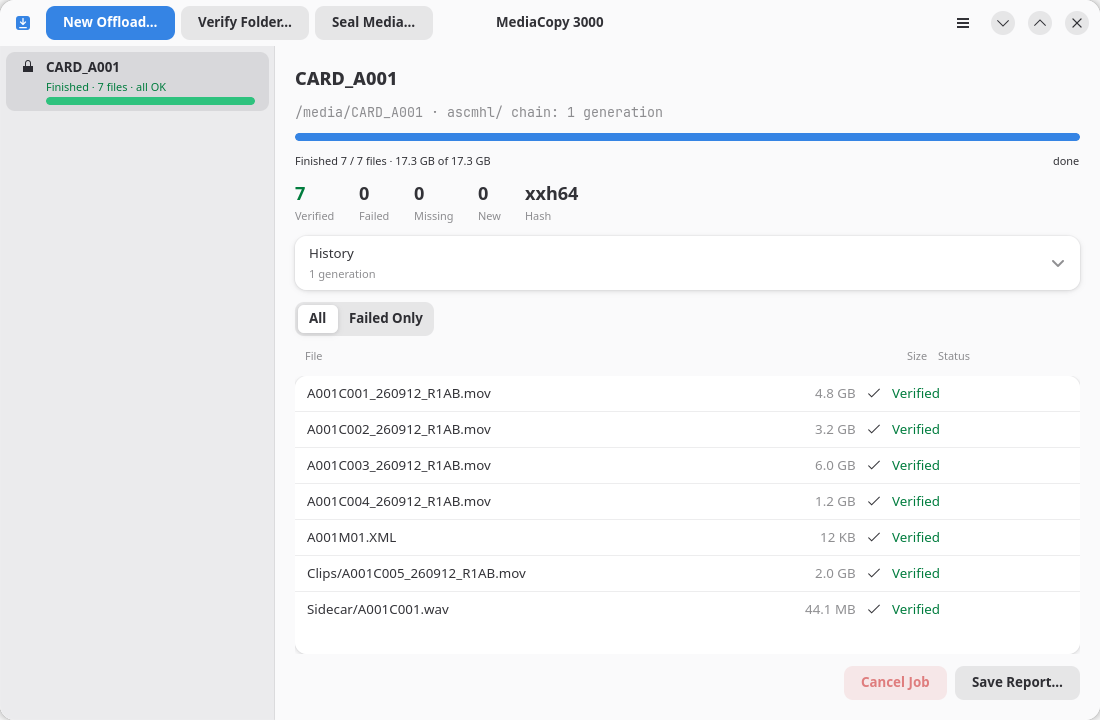Show All files filter
Screen dimensions: 1100x720
(318, 319)
